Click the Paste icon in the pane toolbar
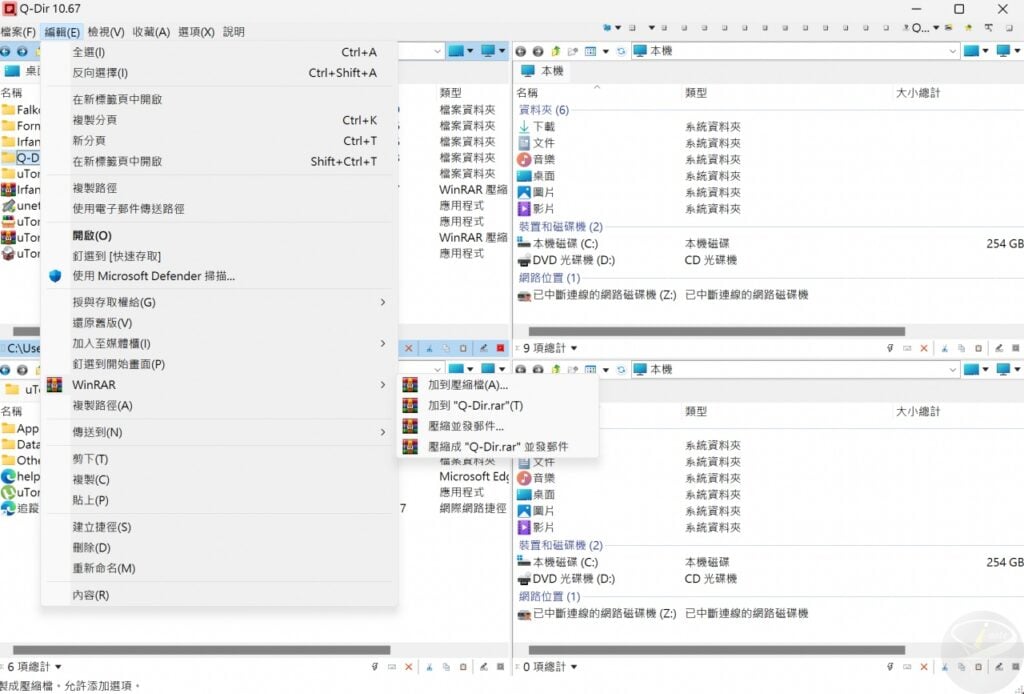1024x694 pixels. pos(464,348)
